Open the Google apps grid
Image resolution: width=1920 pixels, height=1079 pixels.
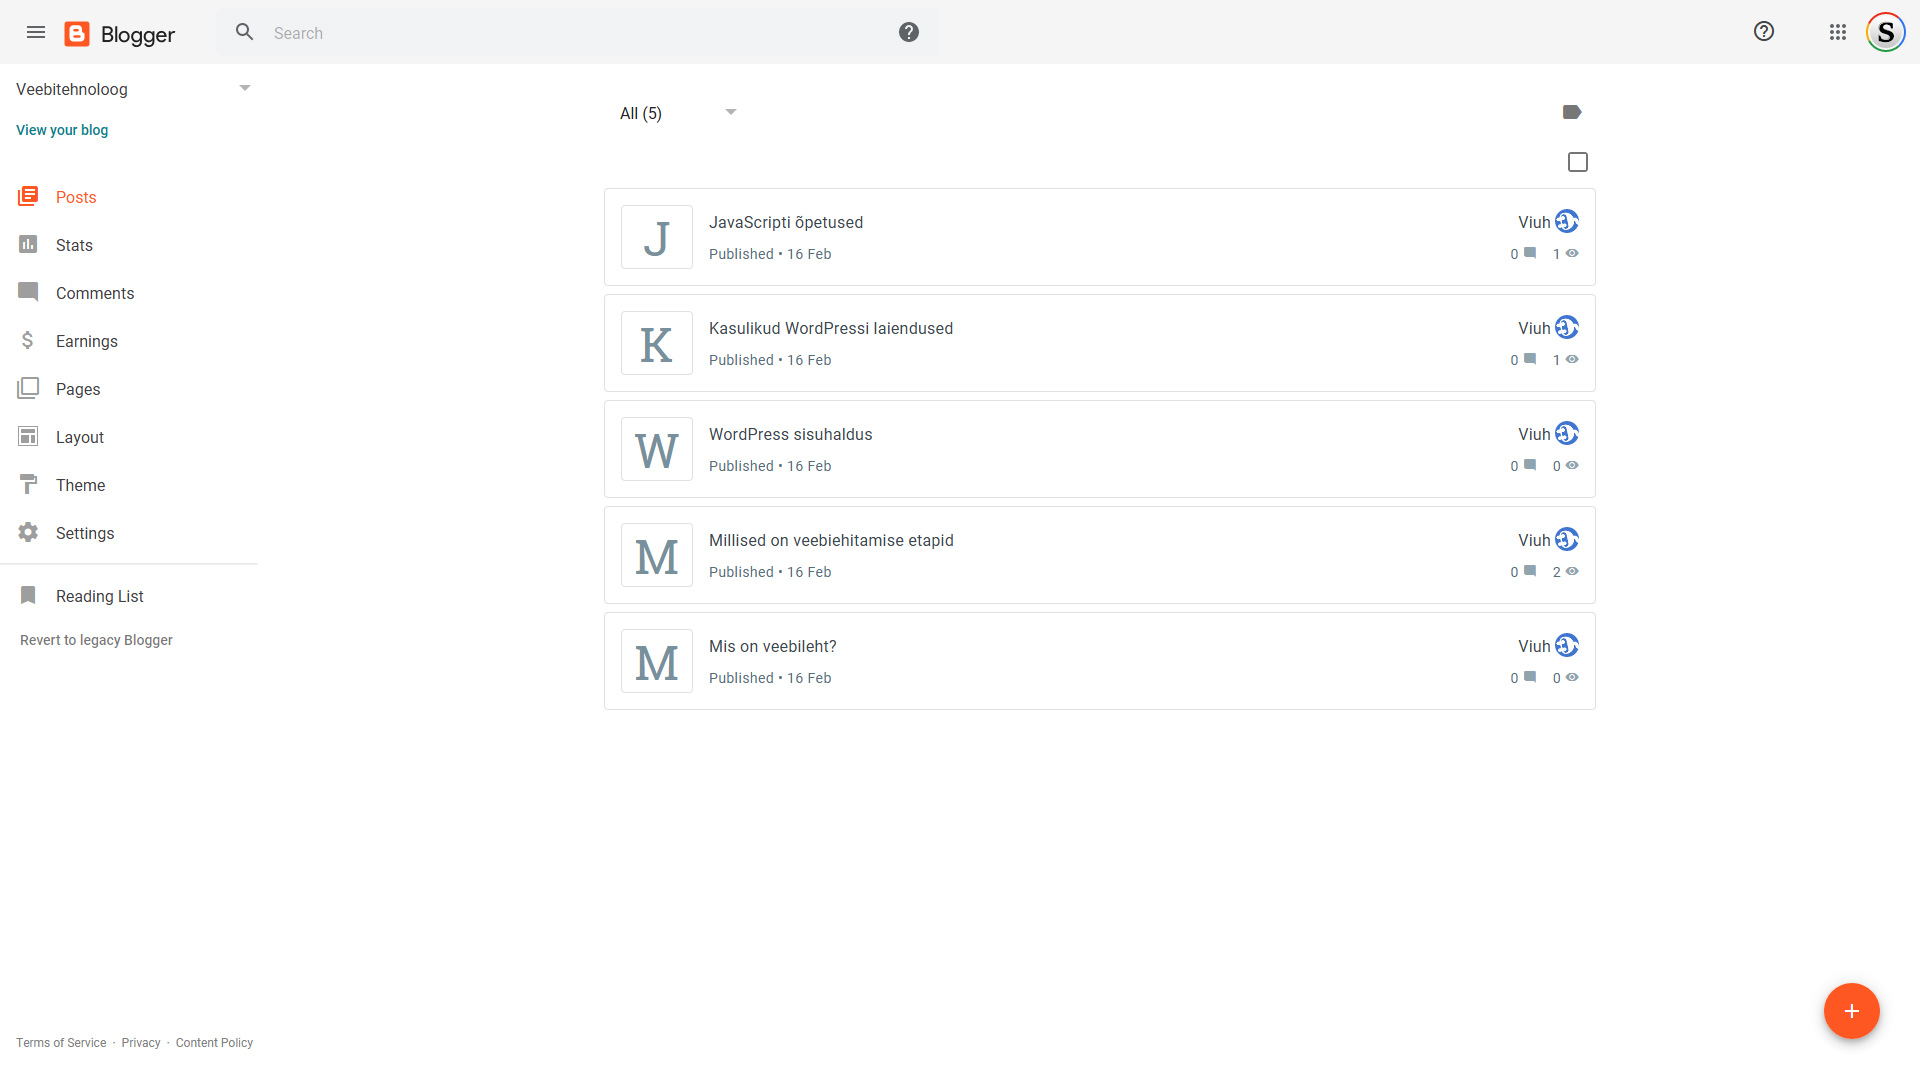[1837, 32]
